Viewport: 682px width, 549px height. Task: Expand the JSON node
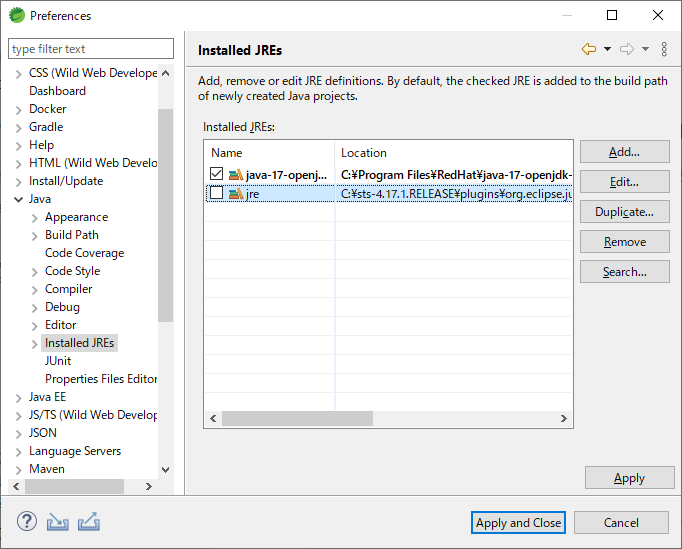point(18,434)
